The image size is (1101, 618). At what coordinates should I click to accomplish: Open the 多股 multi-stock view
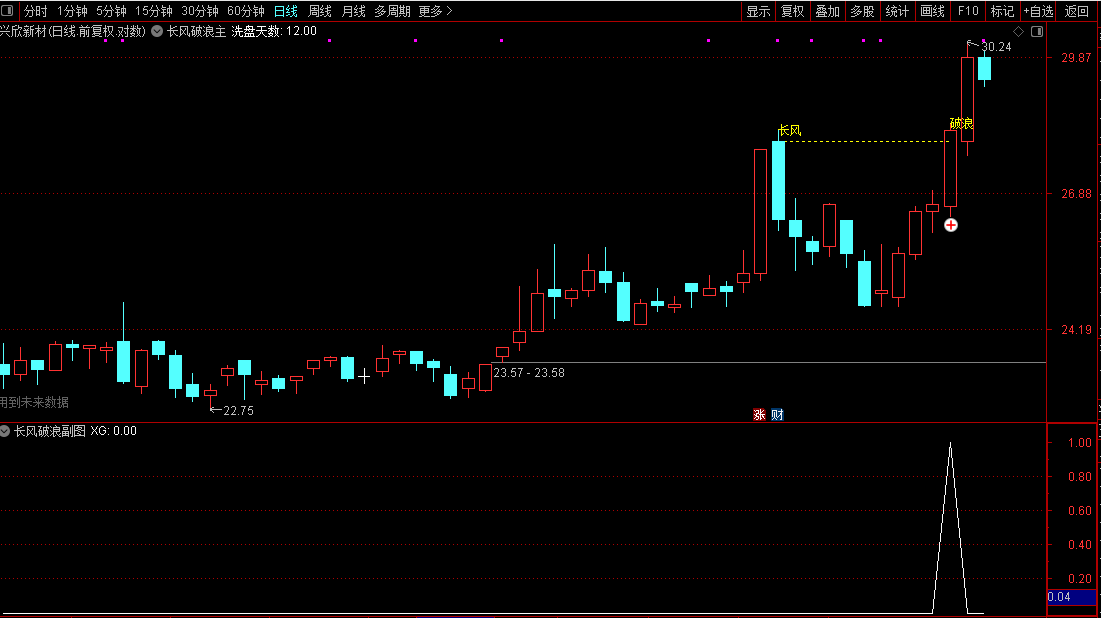tap(862, 11)
